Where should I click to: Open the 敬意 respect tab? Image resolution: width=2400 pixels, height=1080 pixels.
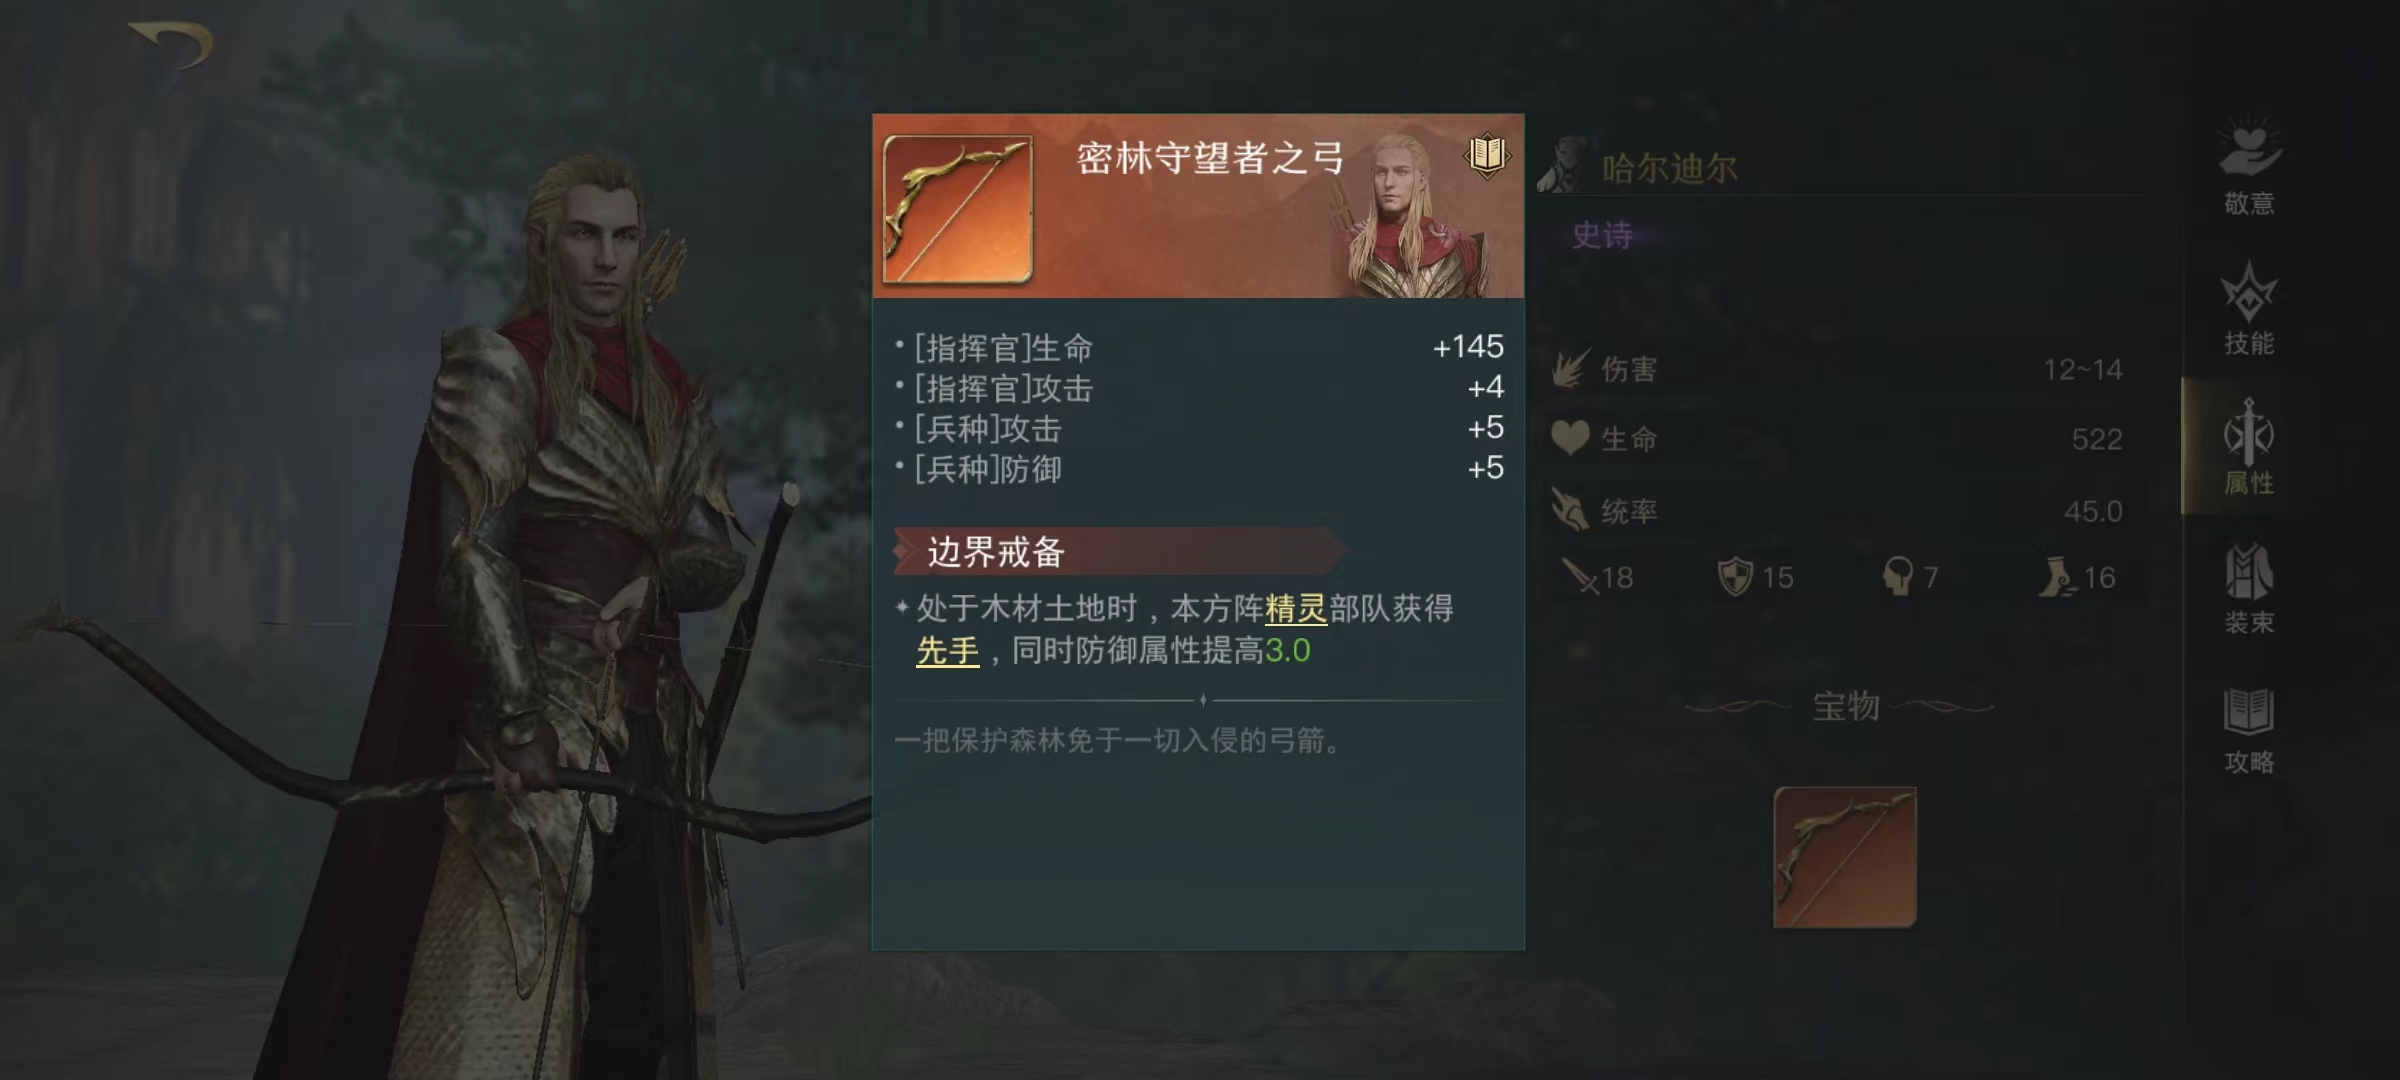click(x=2249, y=166)
